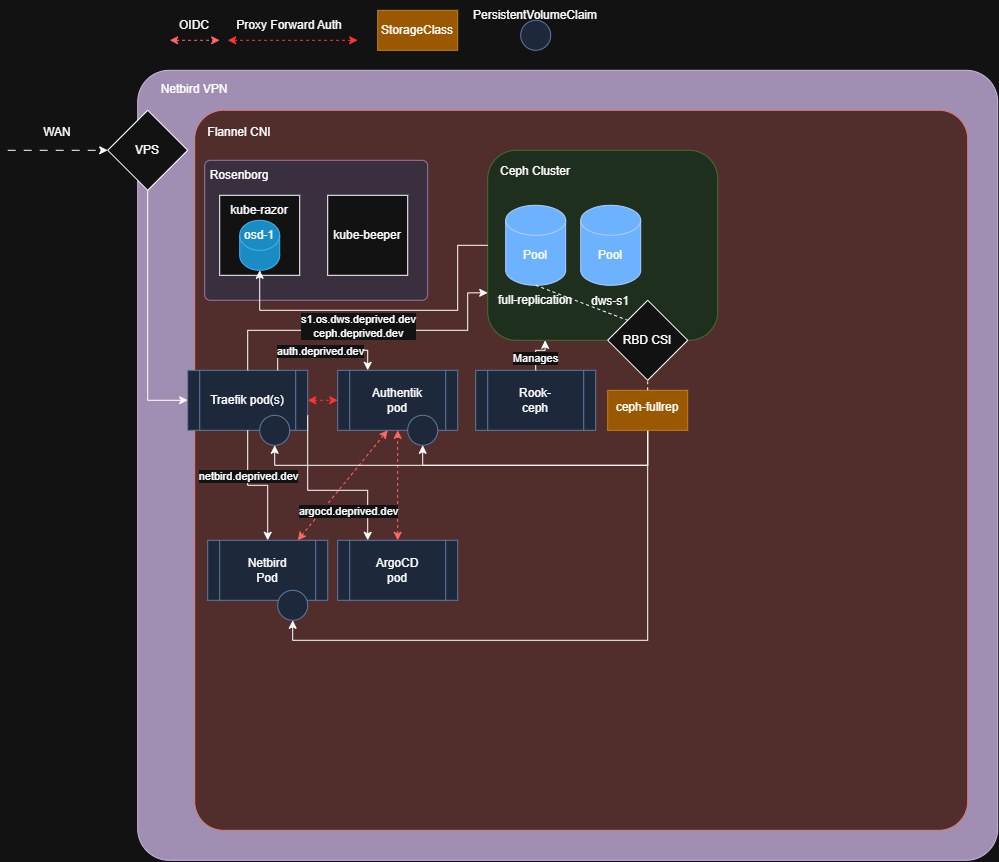Click the OIDC legend label
999x862 pixels.
click(194, 25)
